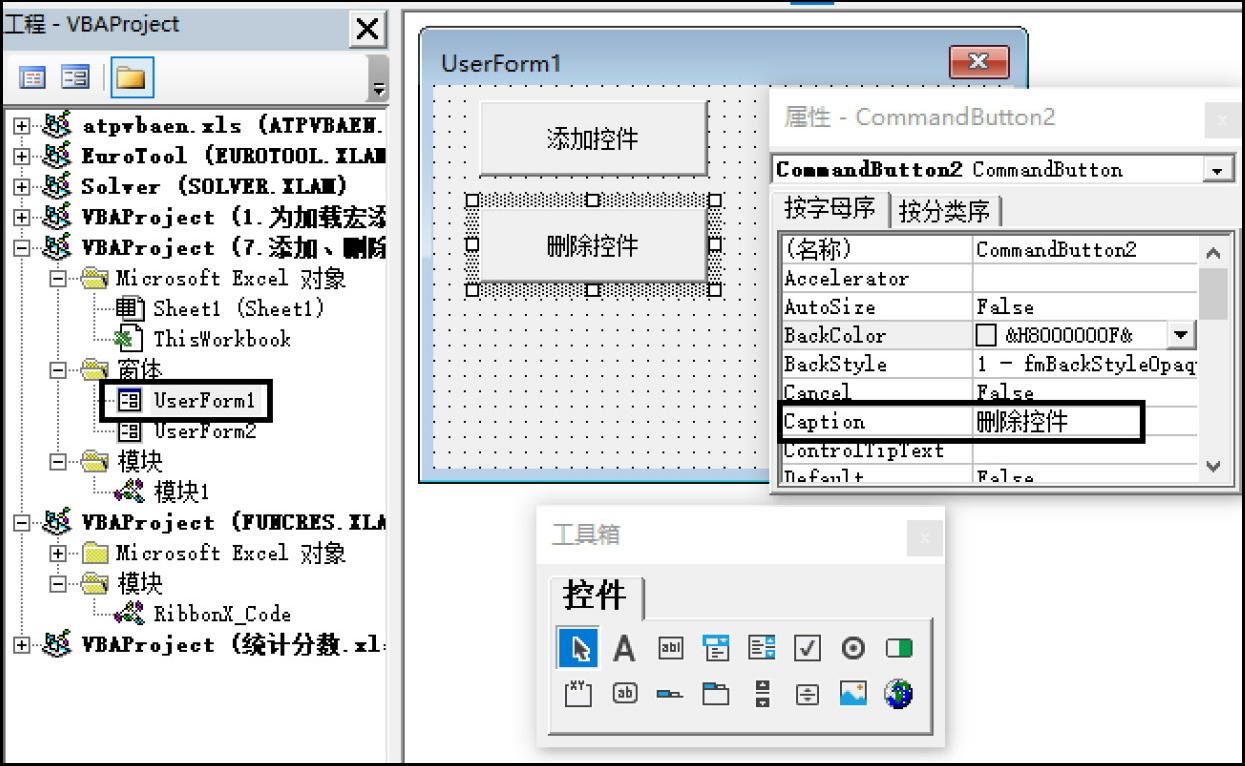Select BackStyle property row

click(x=989, y=364)
